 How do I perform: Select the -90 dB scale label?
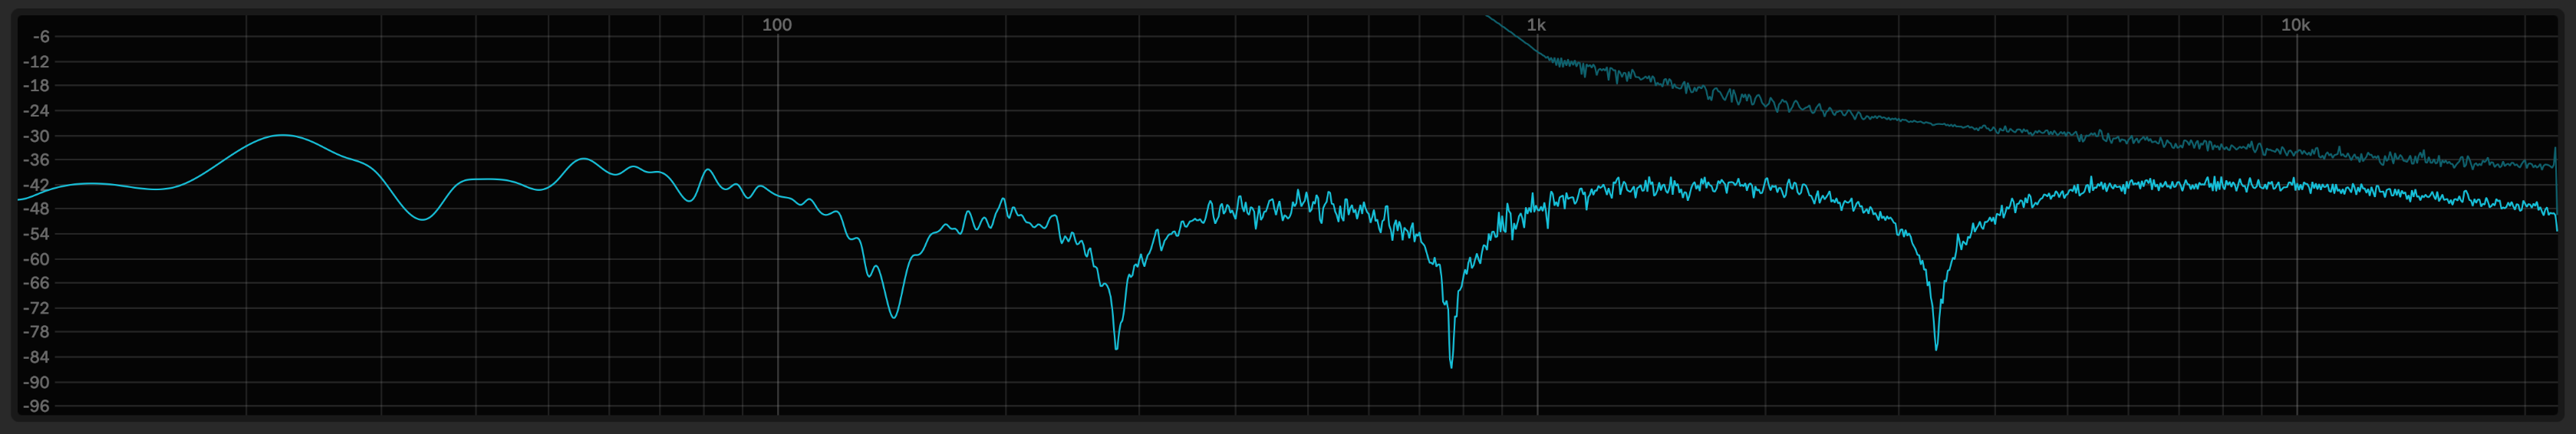(36, 382)
